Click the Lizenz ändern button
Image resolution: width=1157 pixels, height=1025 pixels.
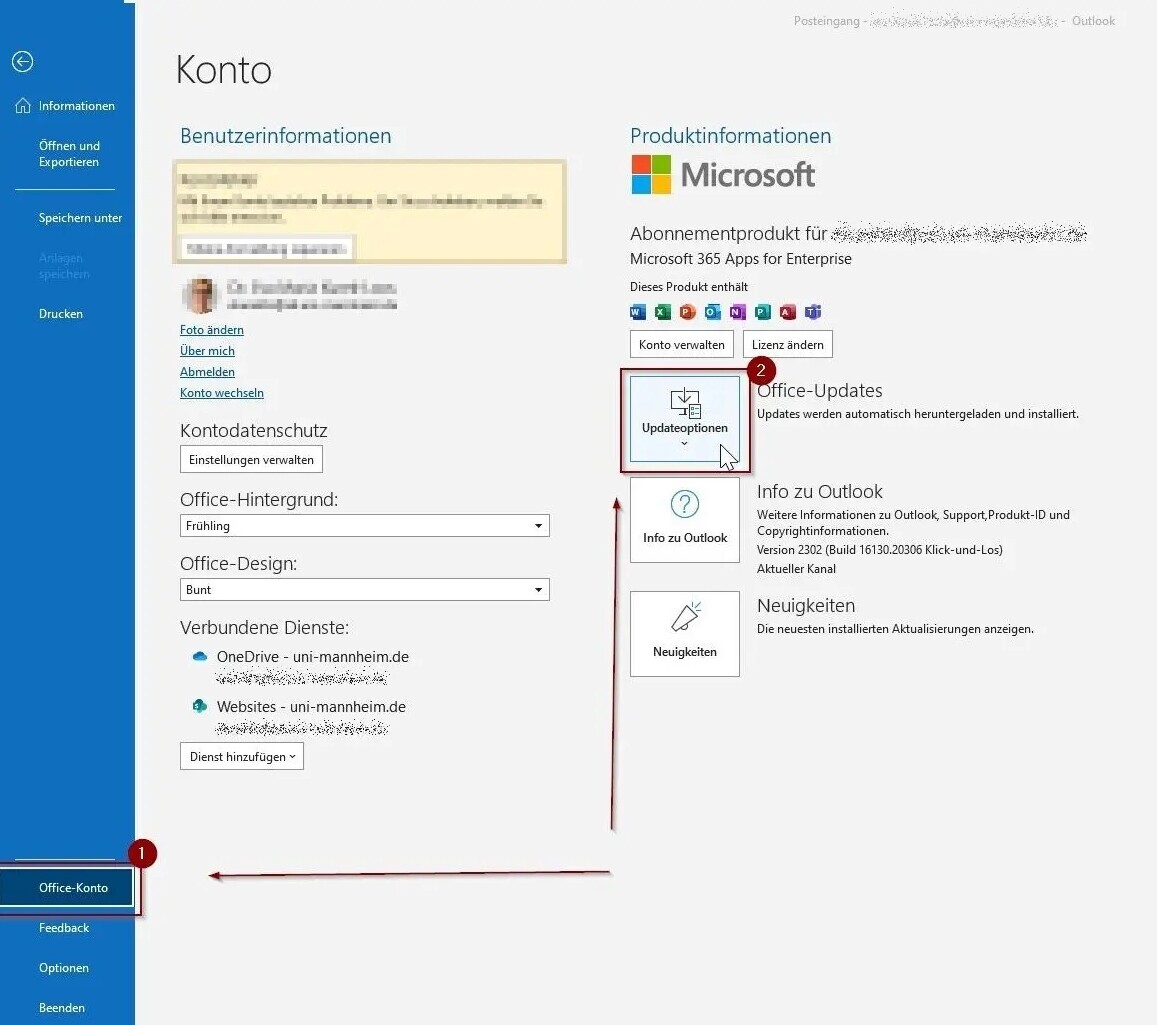point(787,345)
